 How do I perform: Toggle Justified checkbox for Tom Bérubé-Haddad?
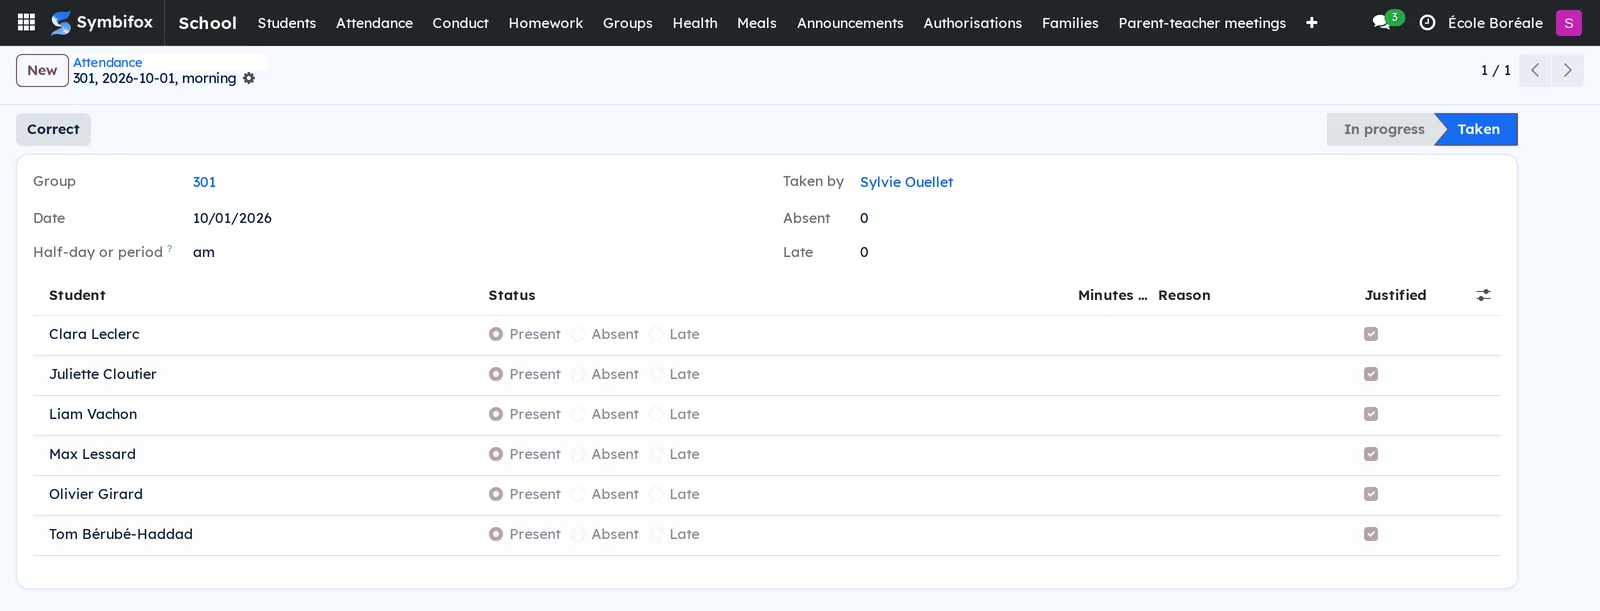pos(1371,534)
